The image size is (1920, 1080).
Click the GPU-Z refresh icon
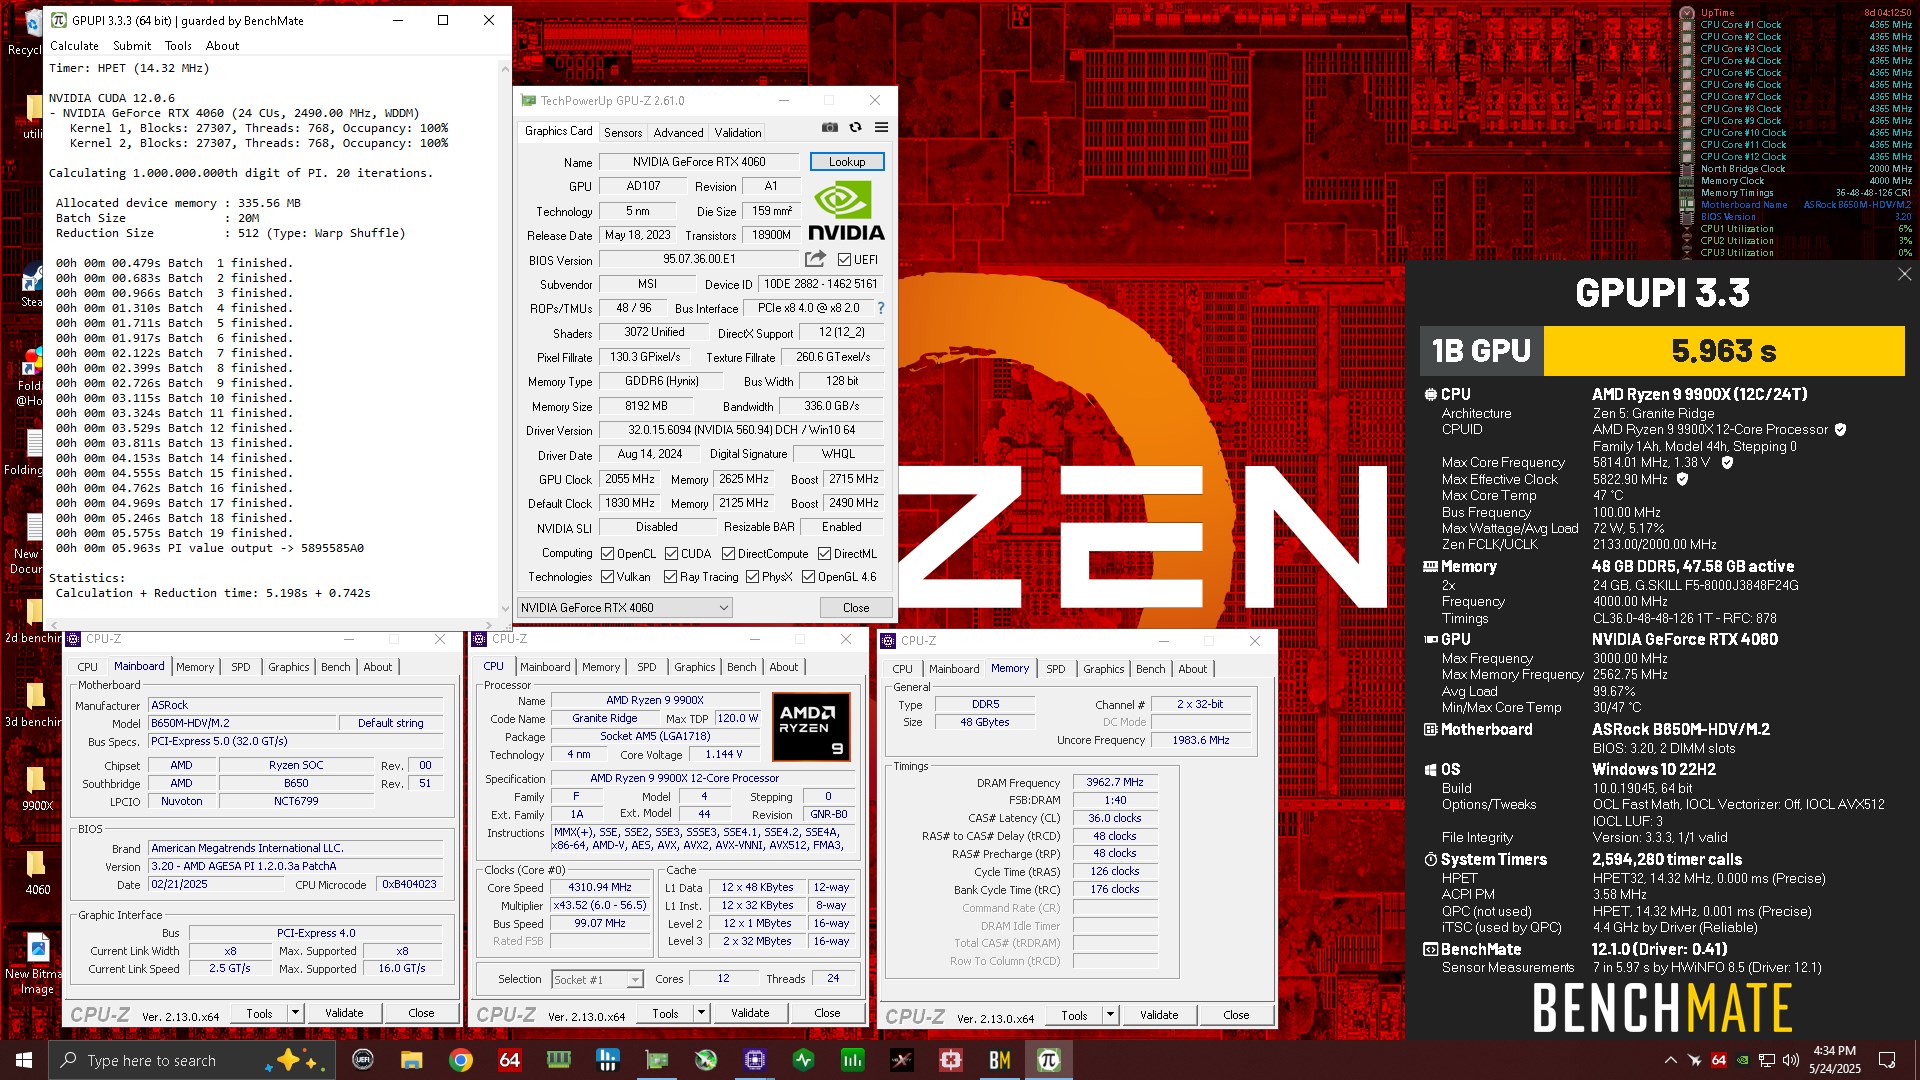pyautogui.click(x=855, y=128)
